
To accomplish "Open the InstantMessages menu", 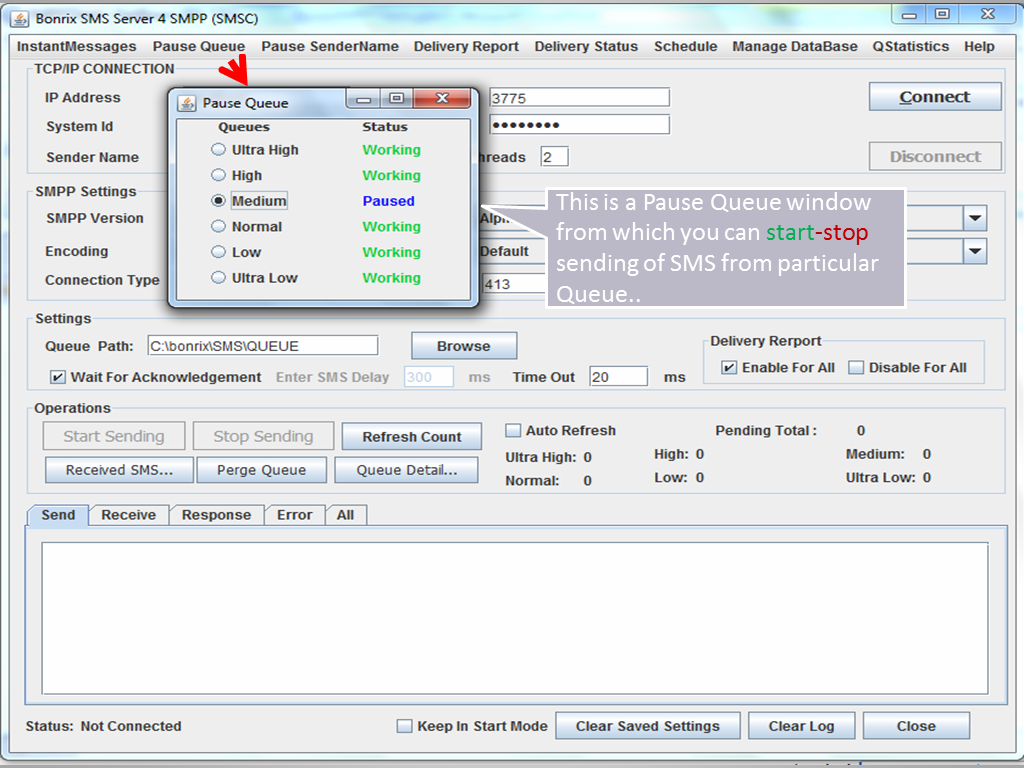I will coord(76,46).
